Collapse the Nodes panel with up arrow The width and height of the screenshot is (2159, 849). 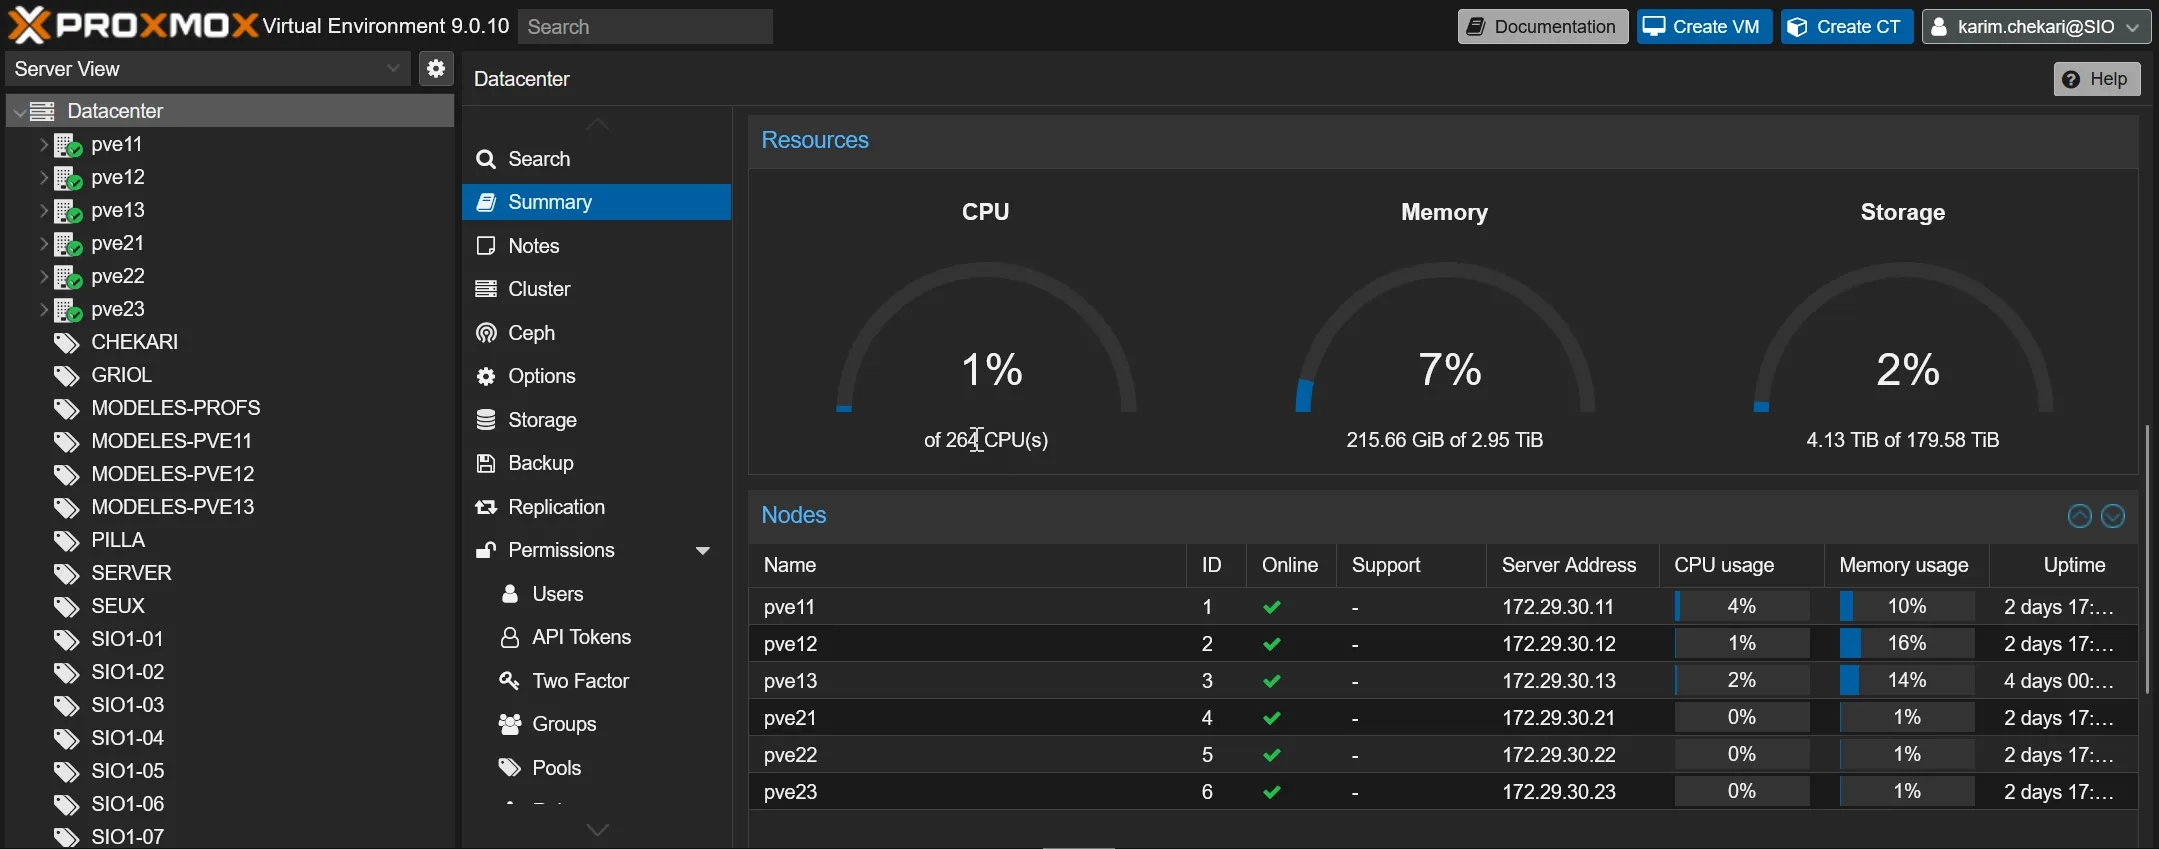pos(2079,516)
